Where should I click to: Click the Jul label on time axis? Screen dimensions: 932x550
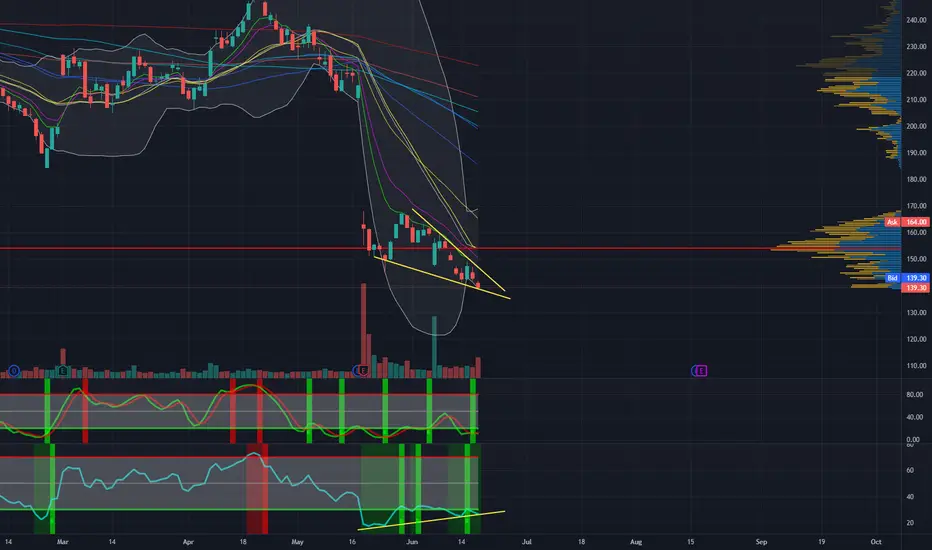[x=526, y=542]
